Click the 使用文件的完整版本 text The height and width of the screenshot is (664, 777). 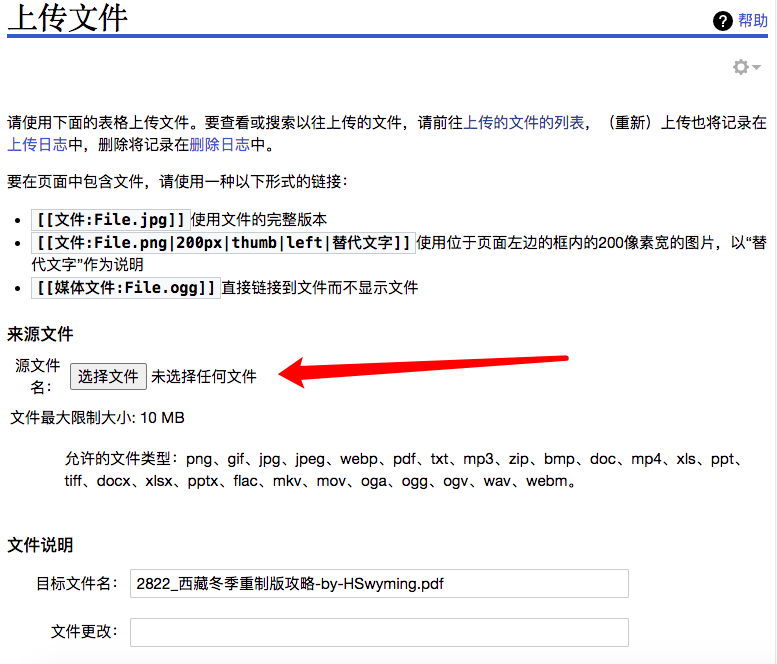point(259,219)
